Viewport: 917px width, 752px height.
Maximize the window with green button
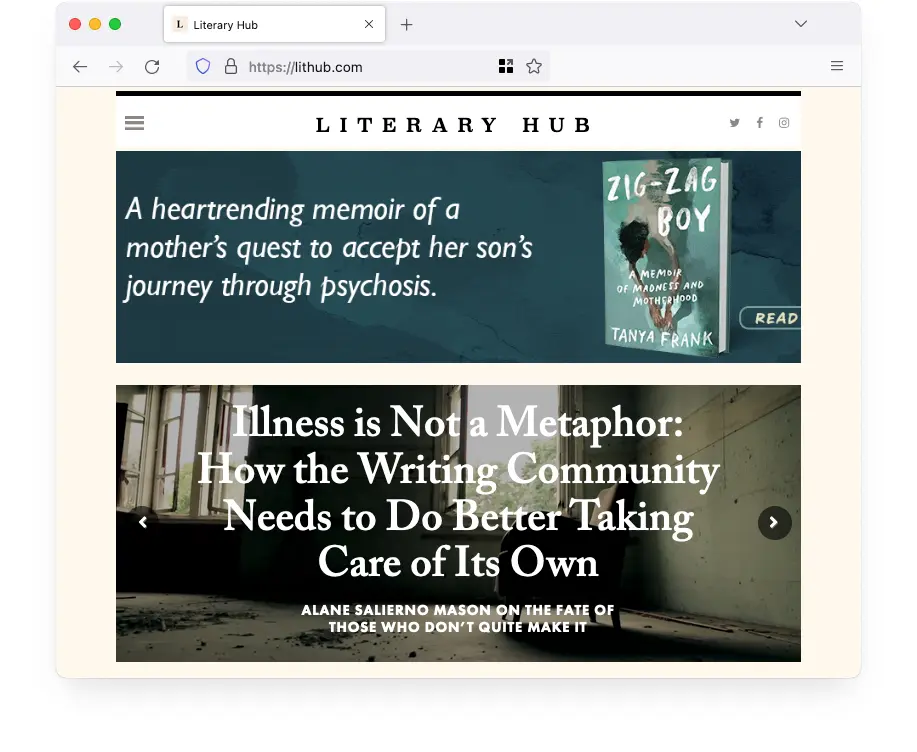115,24
